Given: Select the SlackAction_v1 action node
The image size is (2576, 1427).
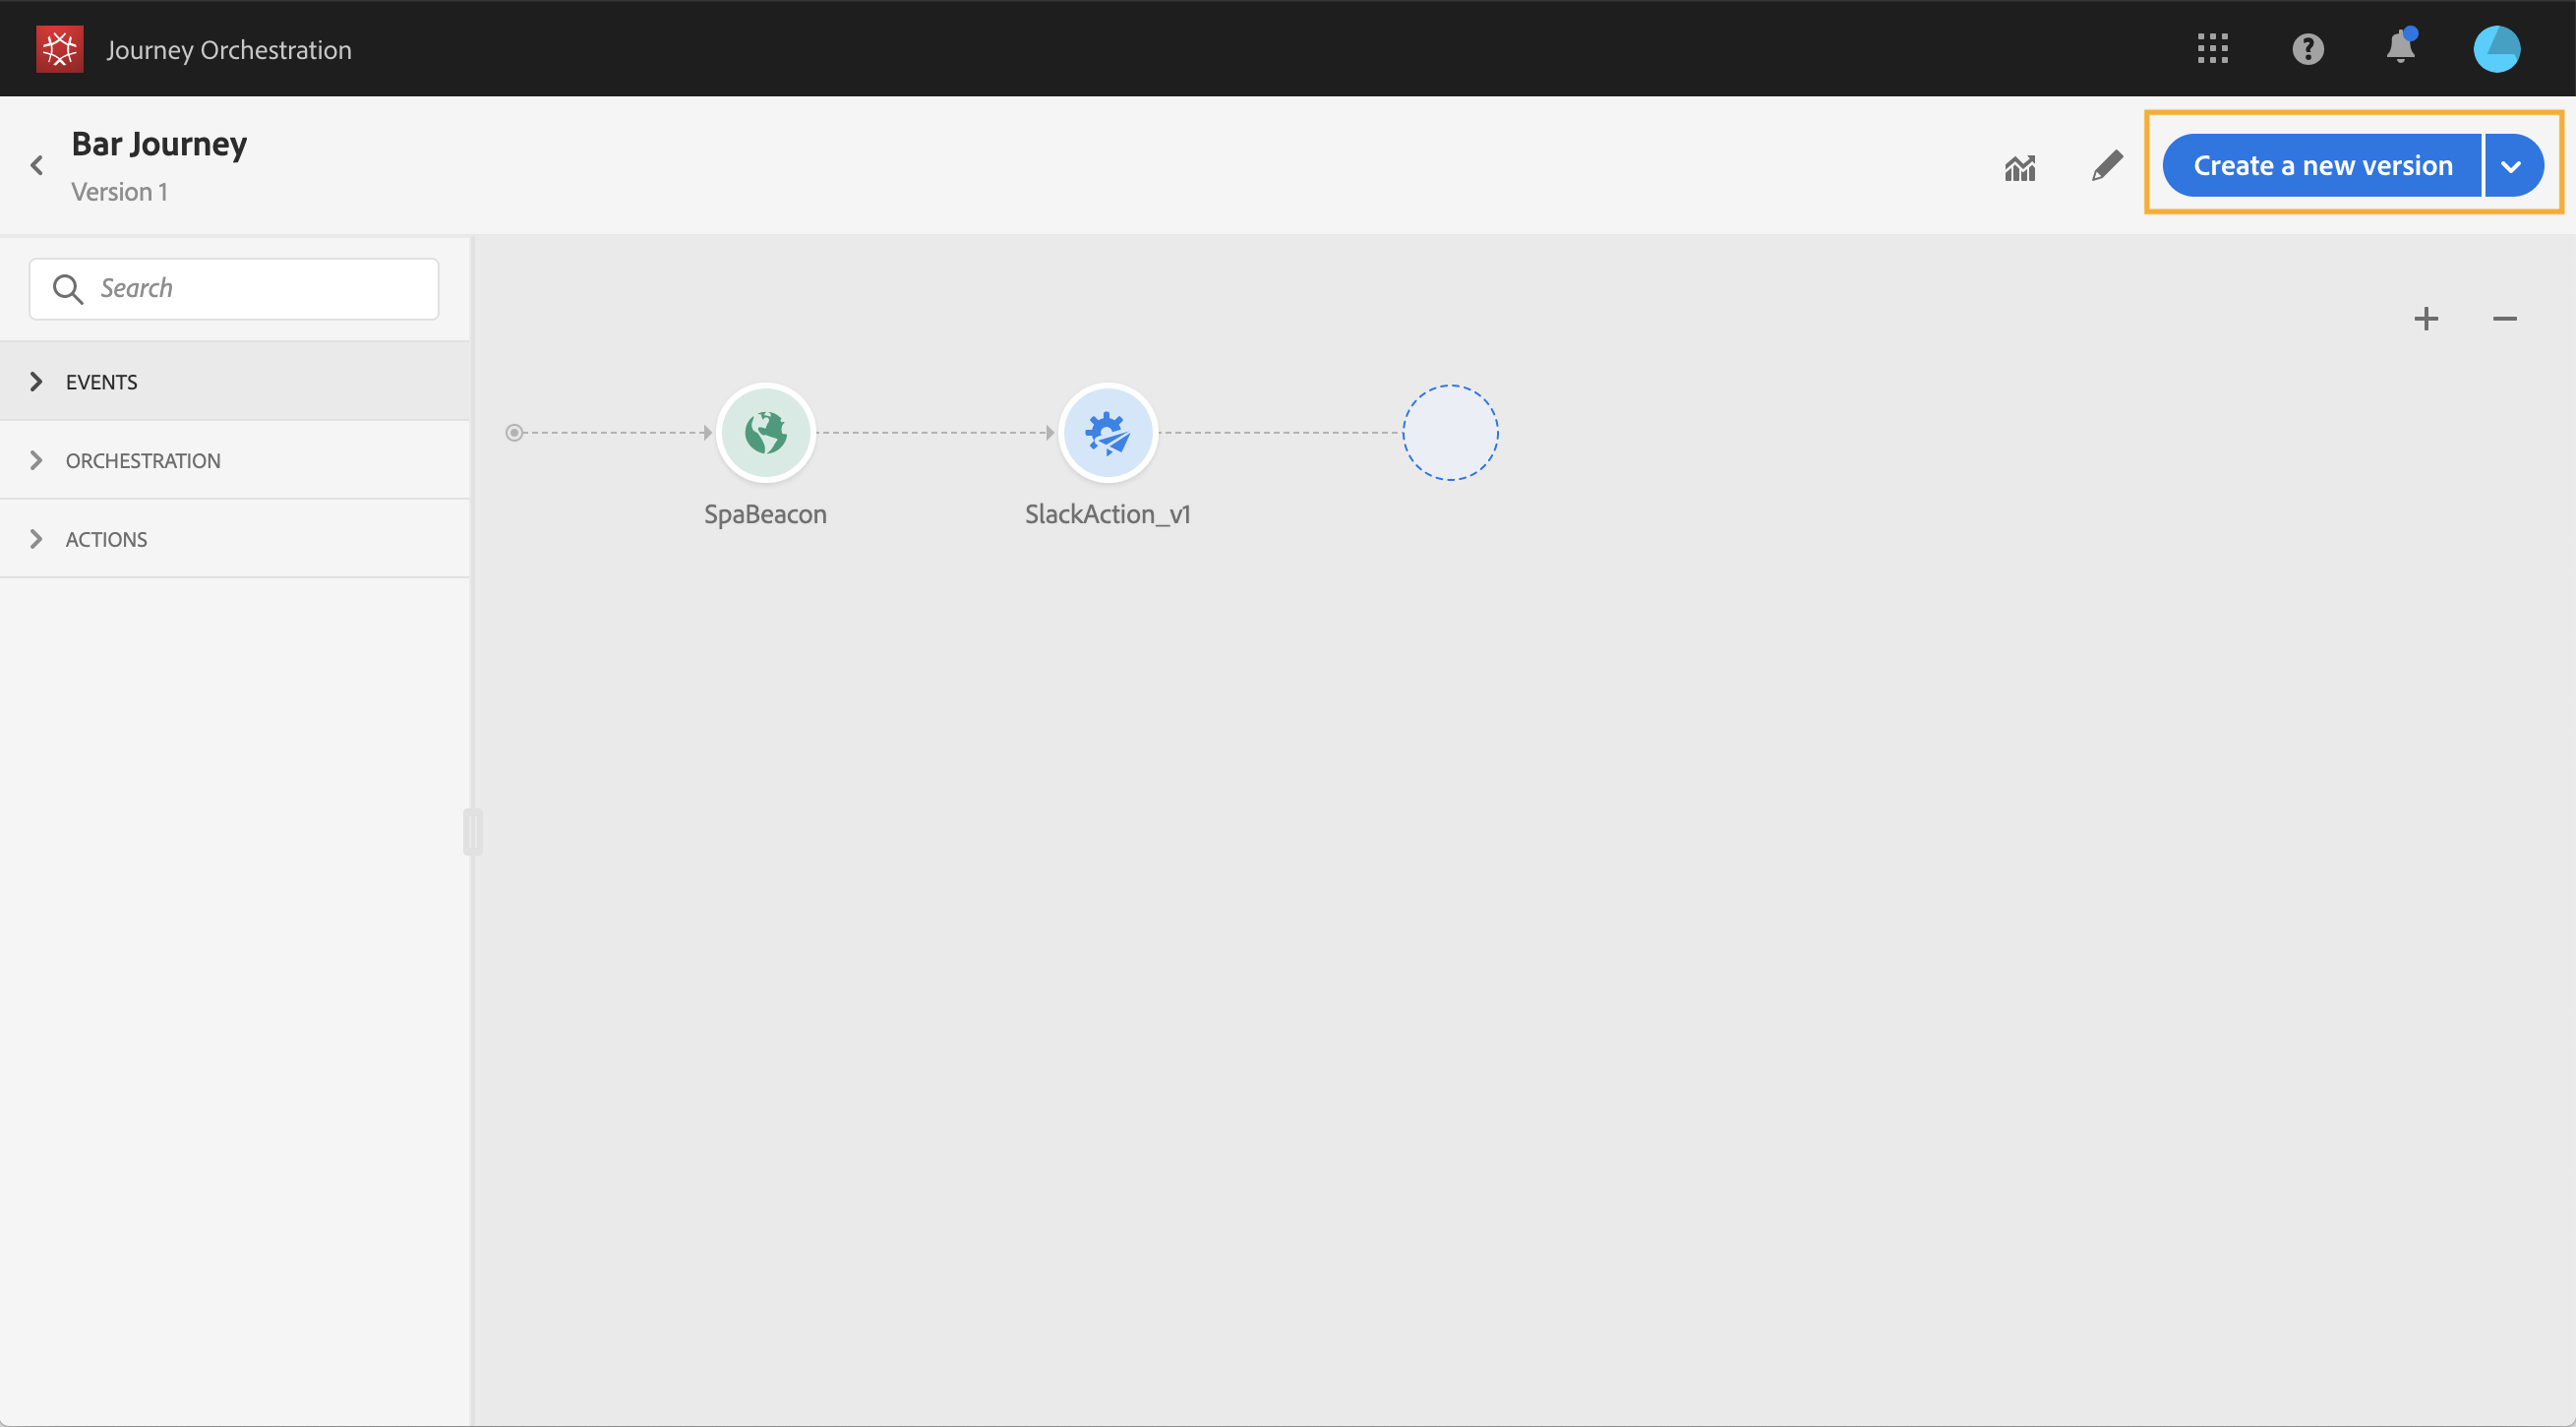Looking at the screenshot, I should point(1107,433).
